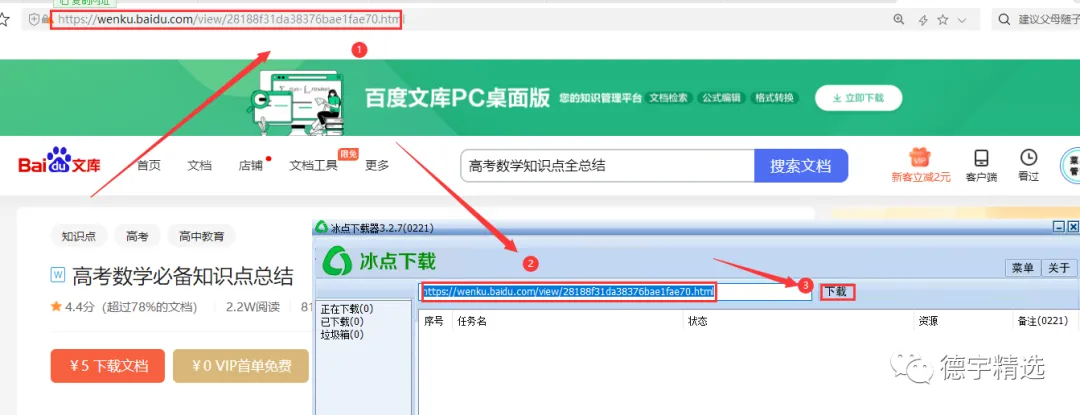Click the 任务名 column header
1080x415 pixels.
tap(472, 321)
